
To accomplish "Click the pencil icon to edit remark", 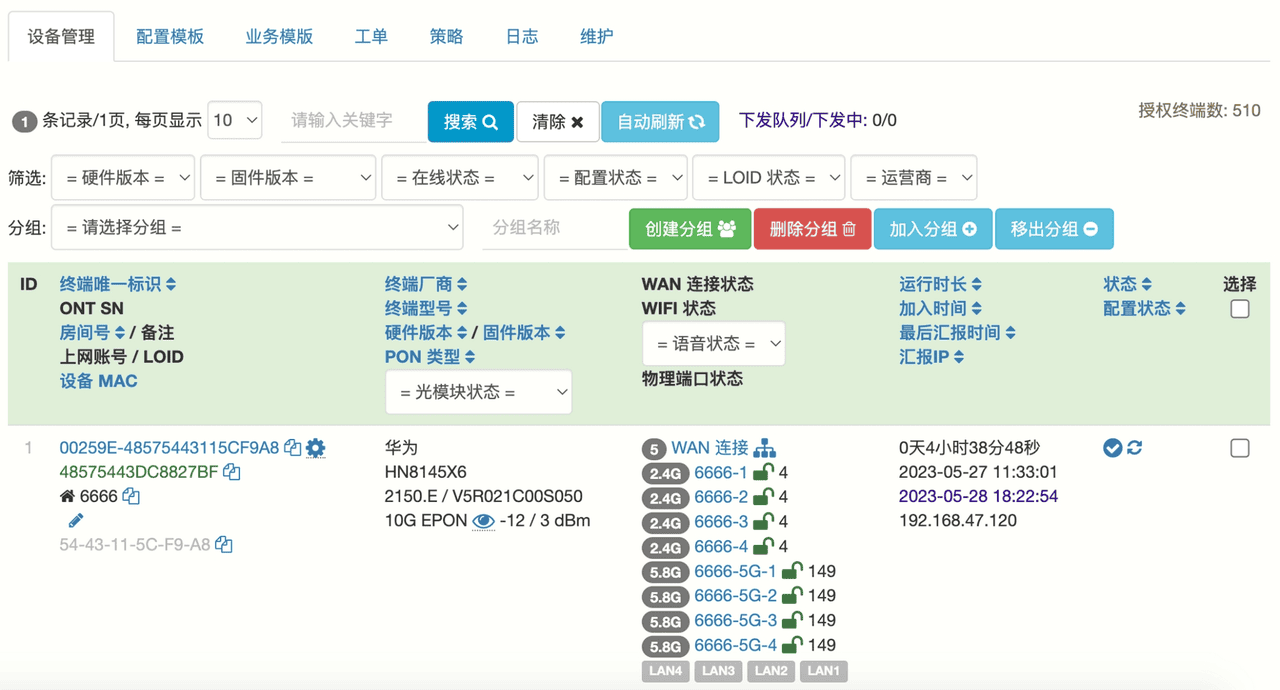I will 76,520.
